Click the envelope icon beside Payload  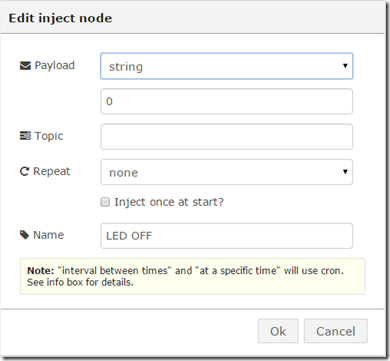pyautogui.click(x=25, y=66)
